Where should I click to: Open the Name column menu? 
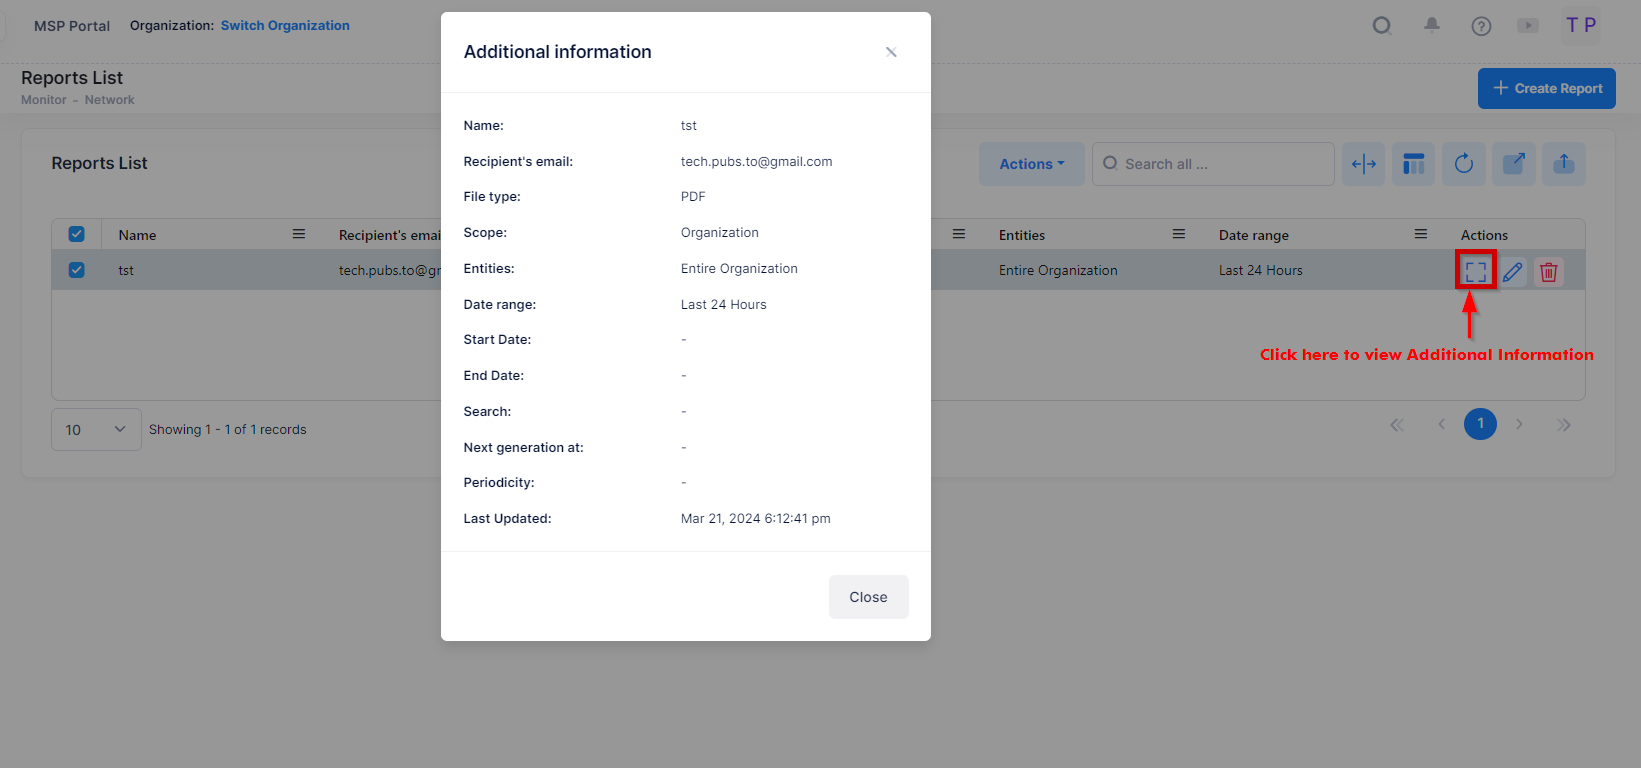[298, 234]
